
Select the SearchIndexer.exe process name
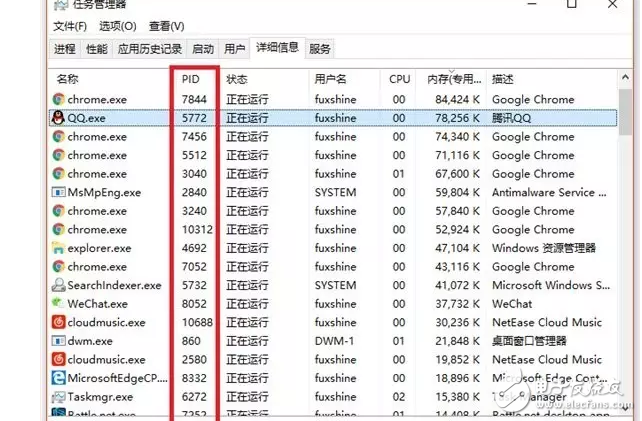click(x=114, y=285)
